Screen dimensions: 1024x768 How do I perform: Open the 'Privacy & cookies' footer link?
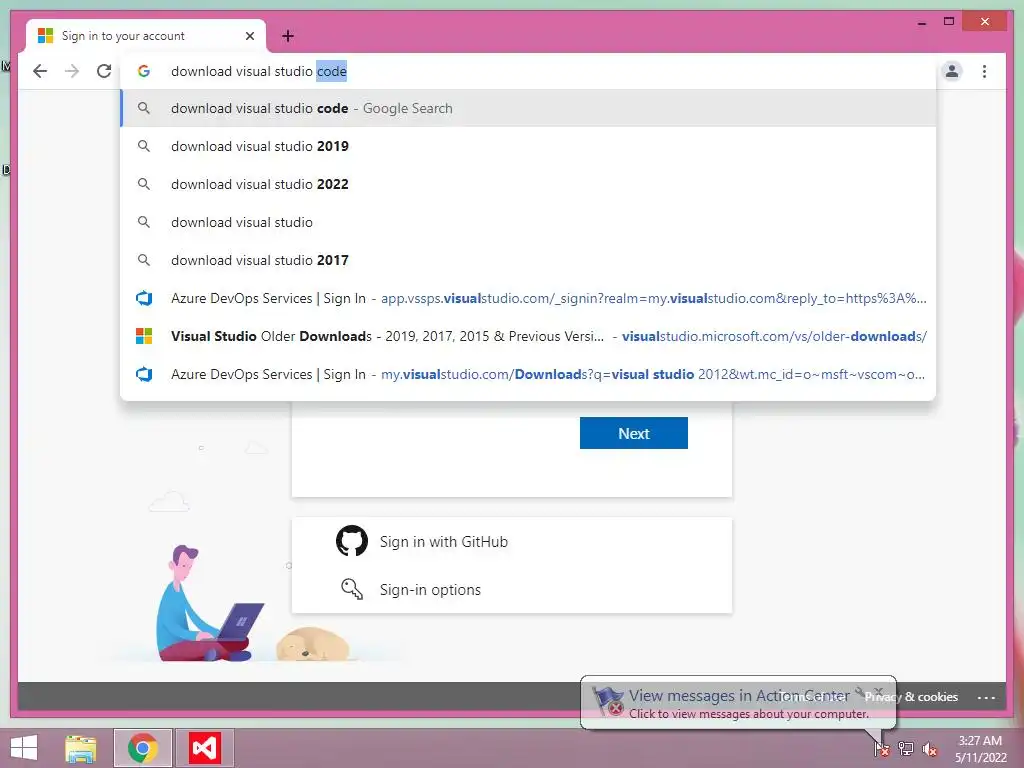pyautogui.click(x=911, y=697)
